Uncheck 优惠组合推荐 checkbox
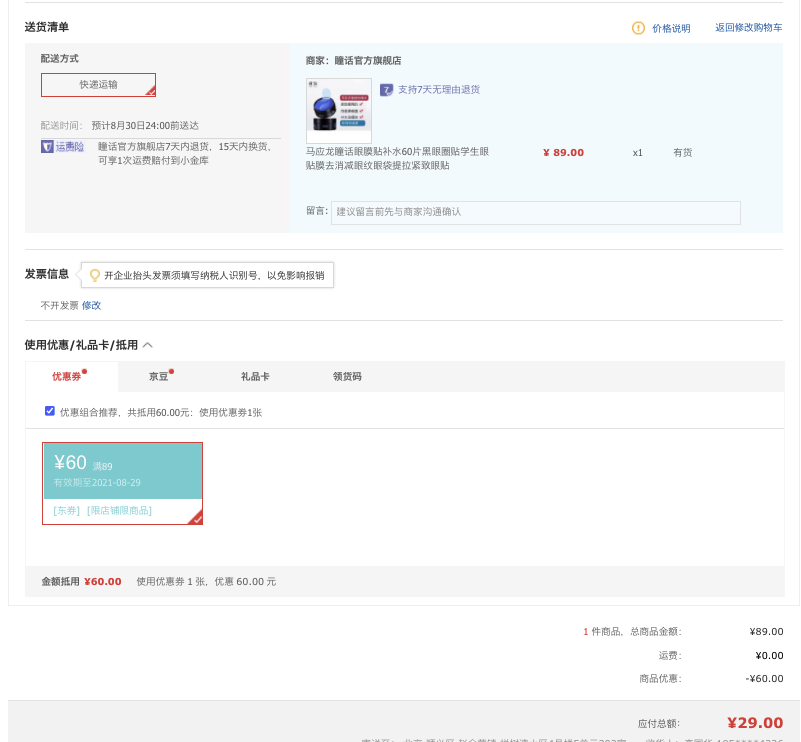 (50, 411)
